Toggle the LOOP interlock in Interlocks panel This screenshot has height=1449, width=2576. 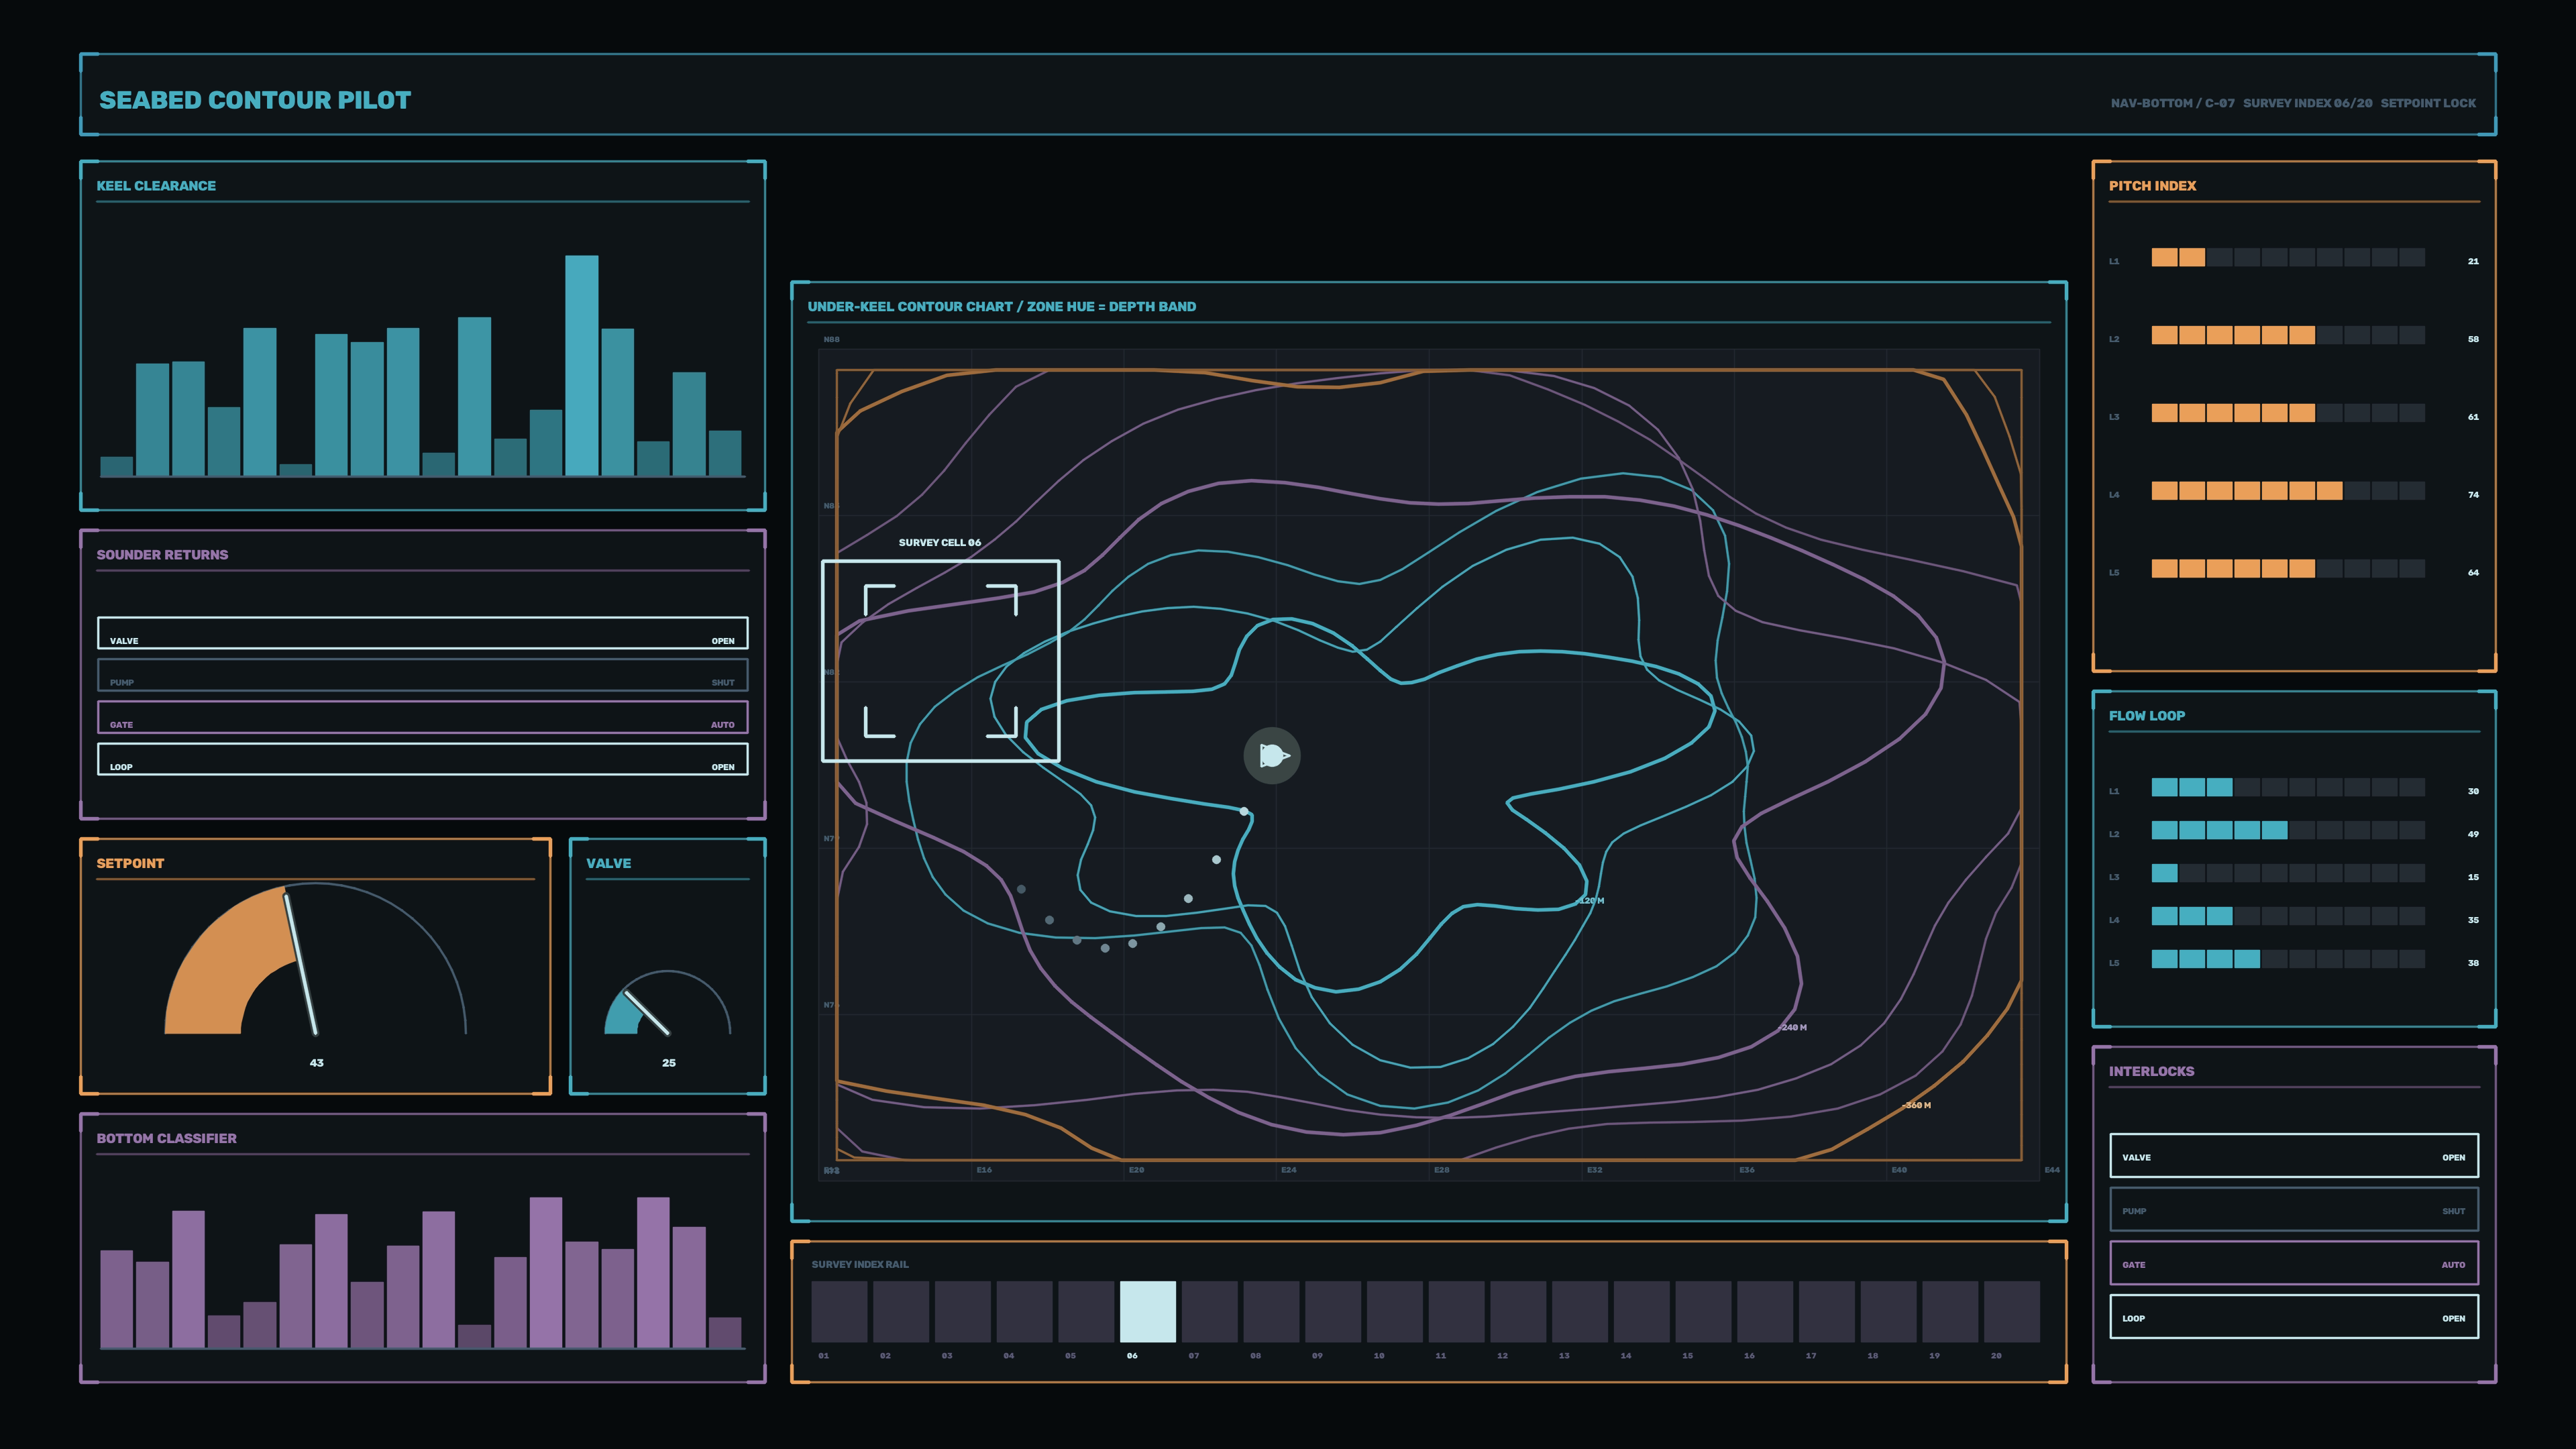click(x=2294, y=1317)
